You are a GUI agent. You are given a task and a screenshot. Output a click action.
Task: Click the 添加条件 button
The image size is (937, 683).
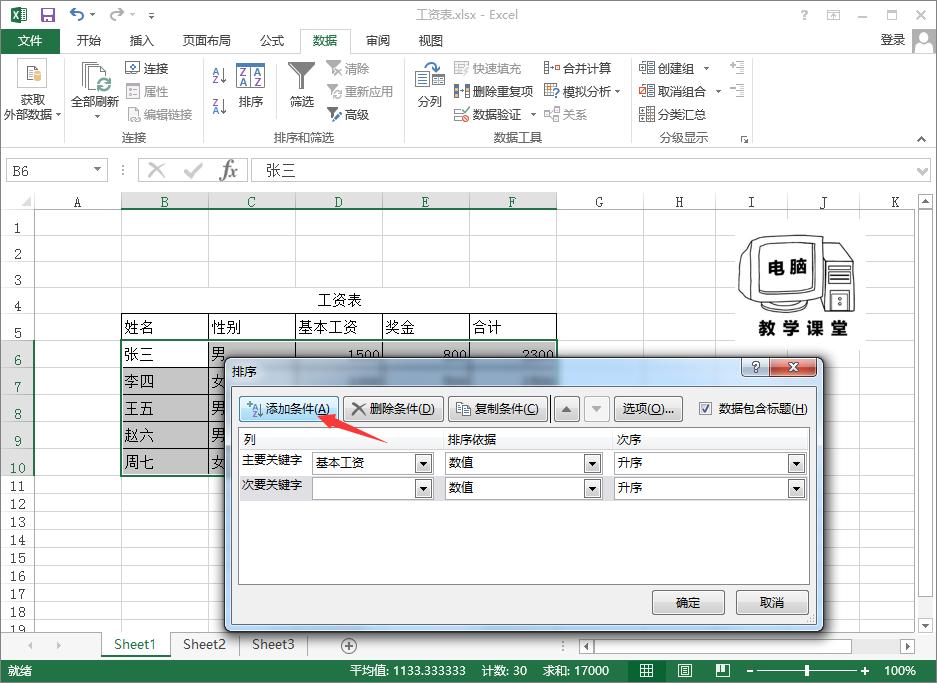click(290, 408)
